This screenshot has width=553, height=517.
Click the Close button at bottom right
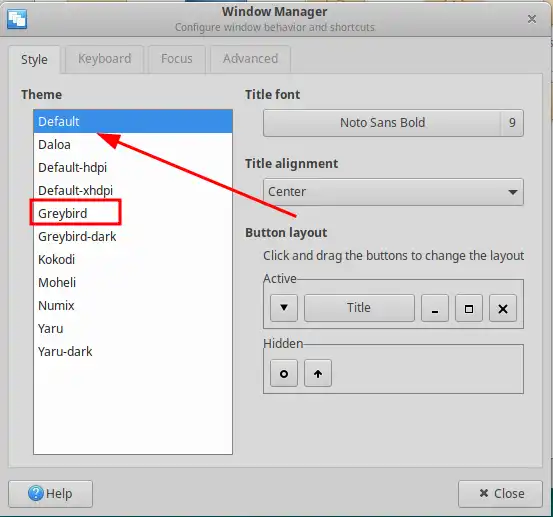[x=500, y=494]
